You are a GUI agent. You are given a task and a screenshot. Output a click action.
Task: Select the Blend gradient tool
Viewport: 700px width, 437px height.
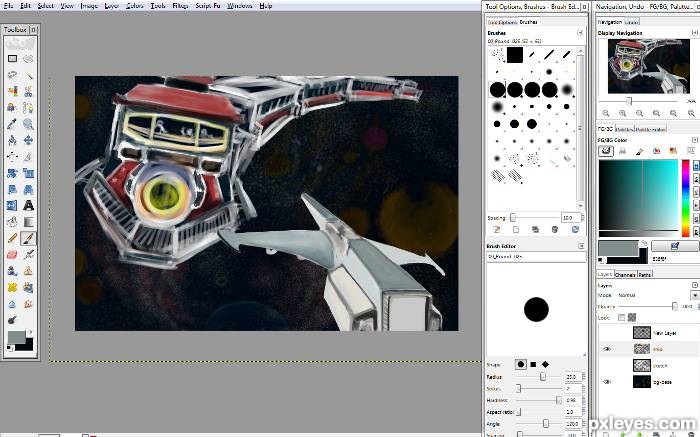click(28, 221)
